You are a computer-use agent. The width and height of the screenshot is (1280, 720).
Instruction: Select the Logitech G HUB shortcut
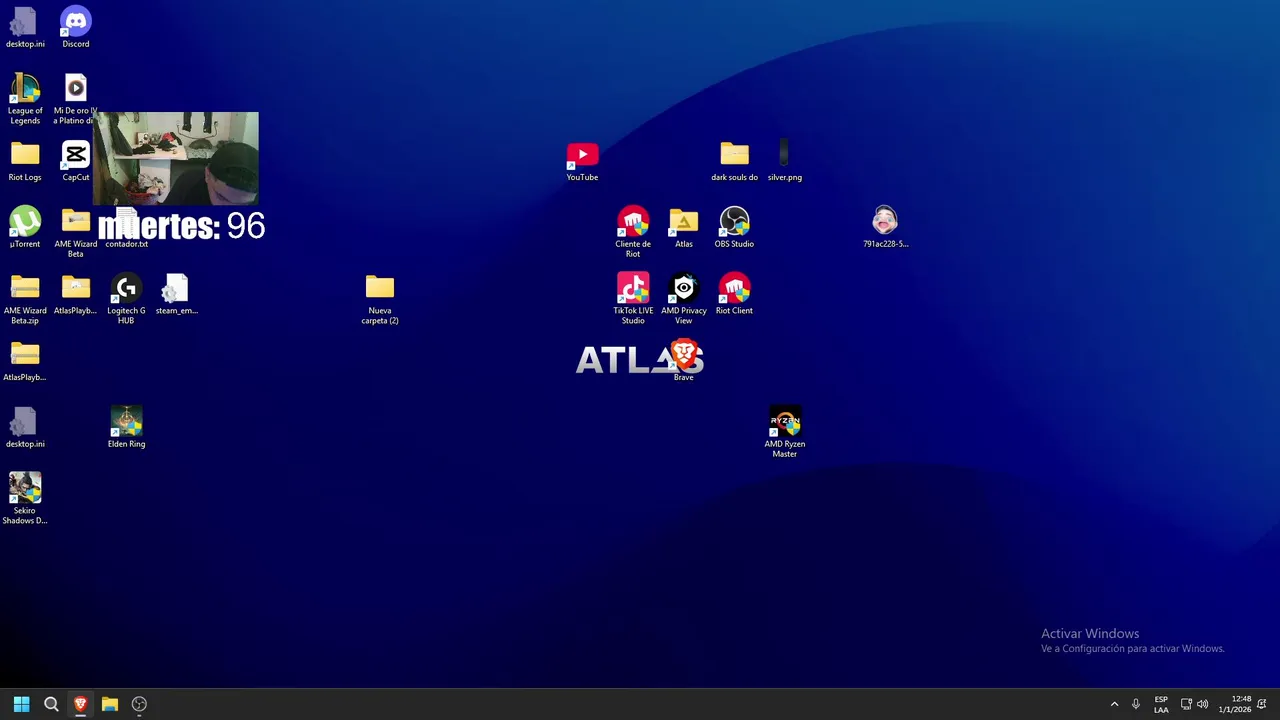click(126, 299)
